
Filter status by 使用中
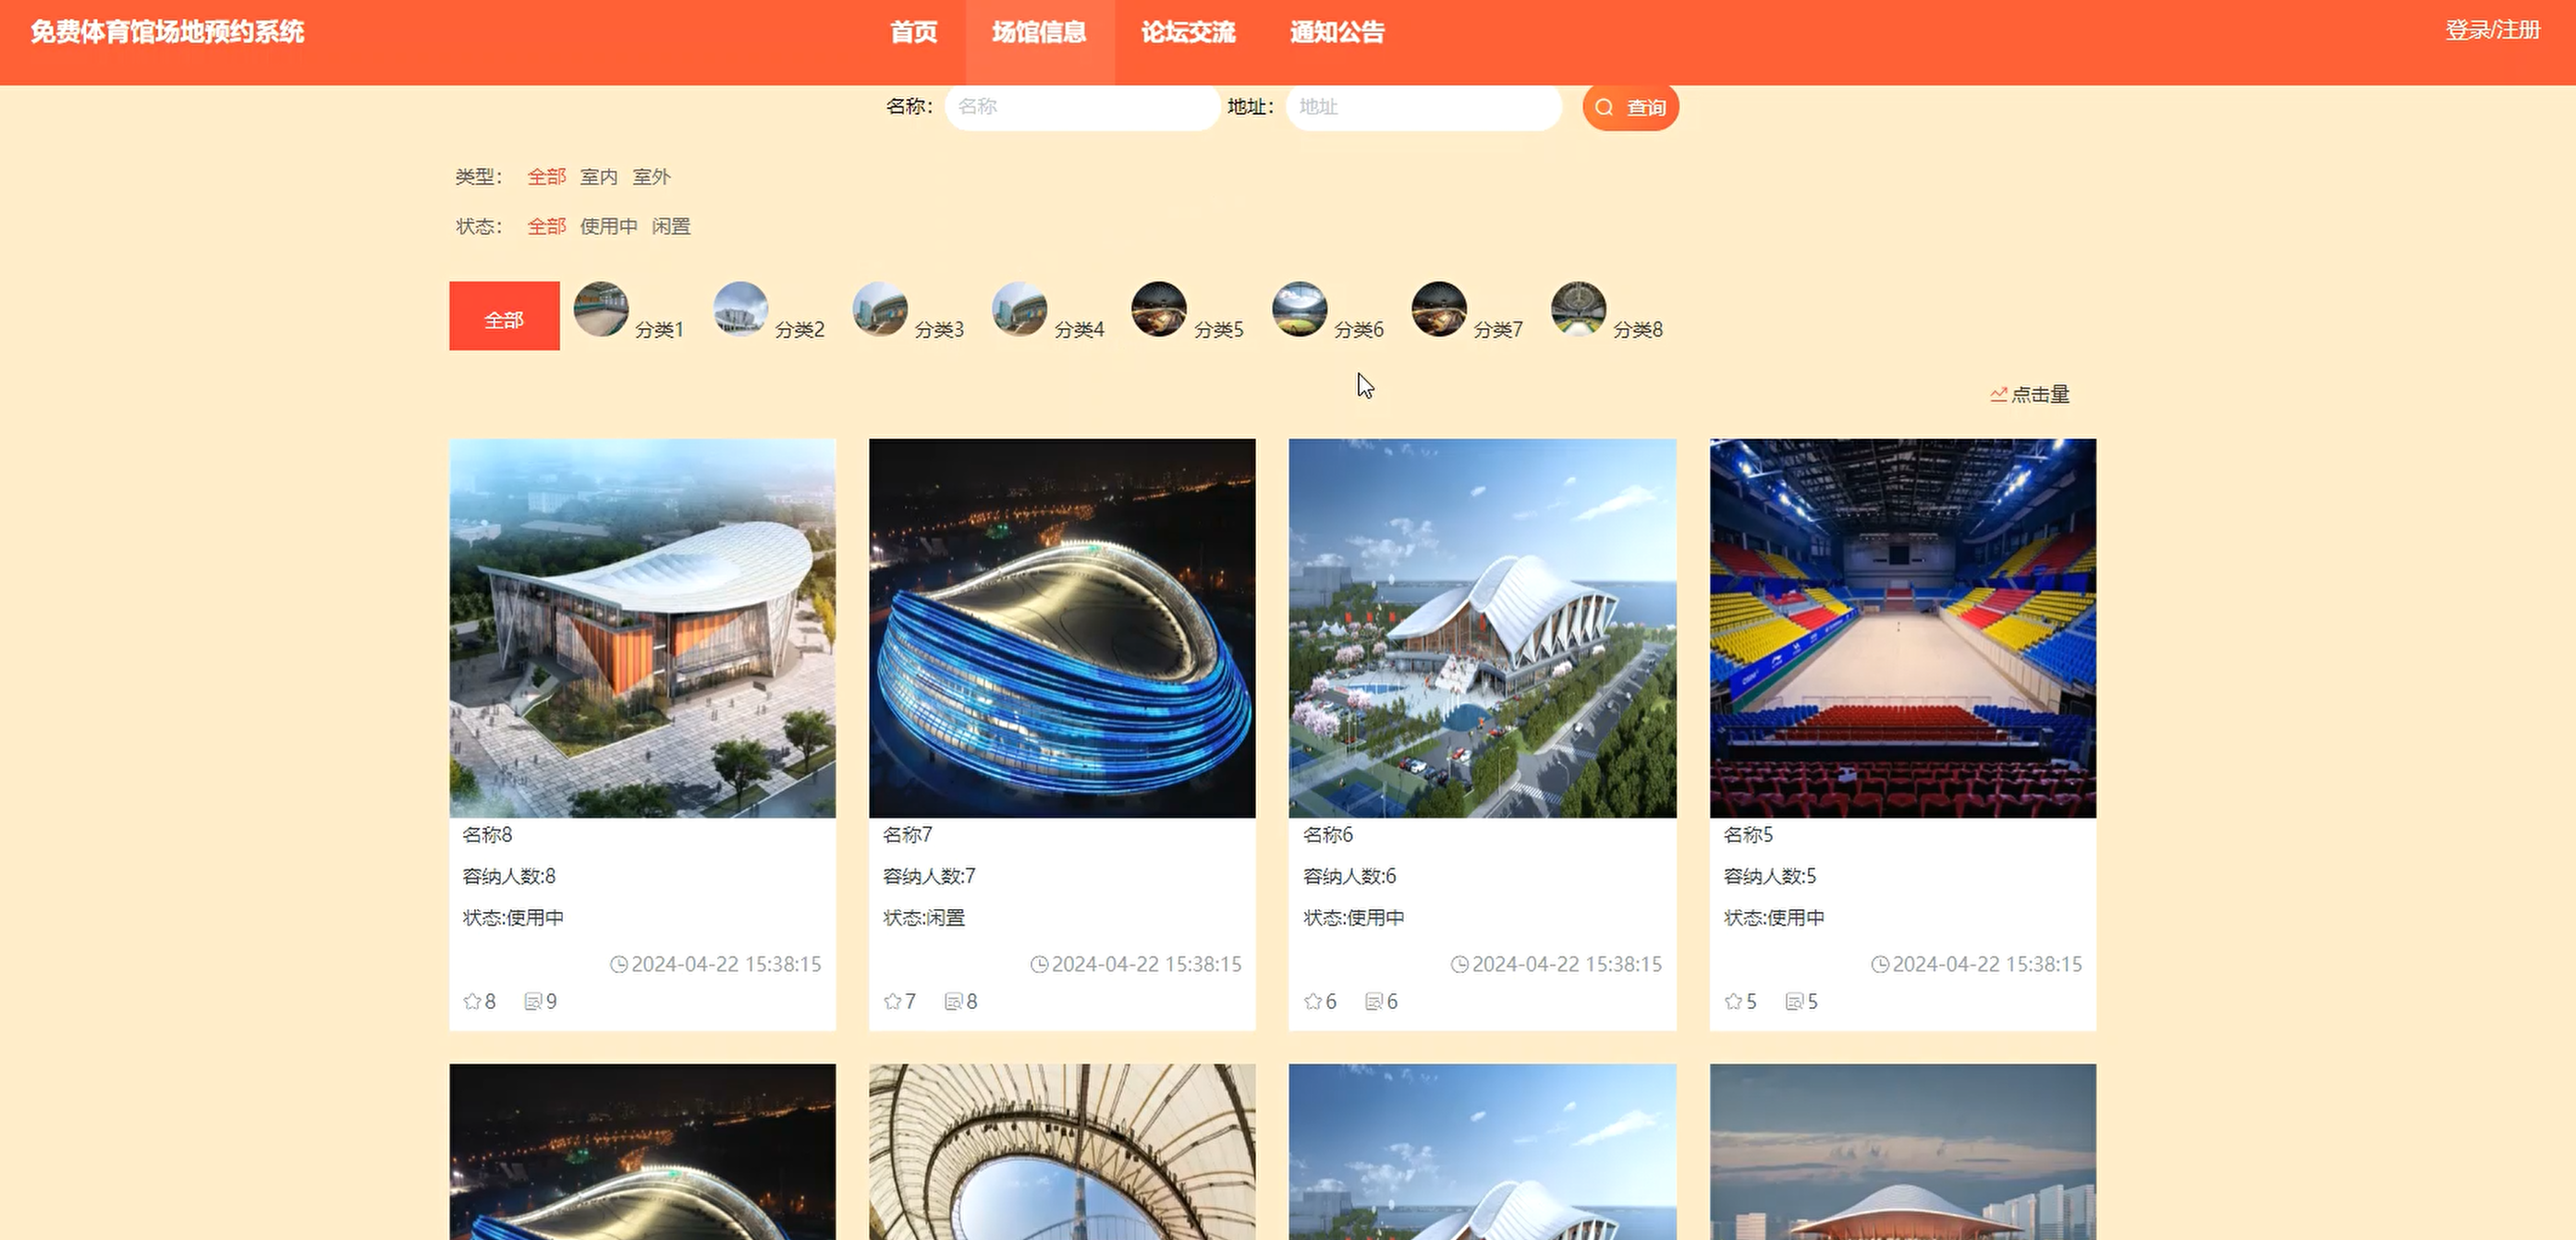click(x=608, y=227)
